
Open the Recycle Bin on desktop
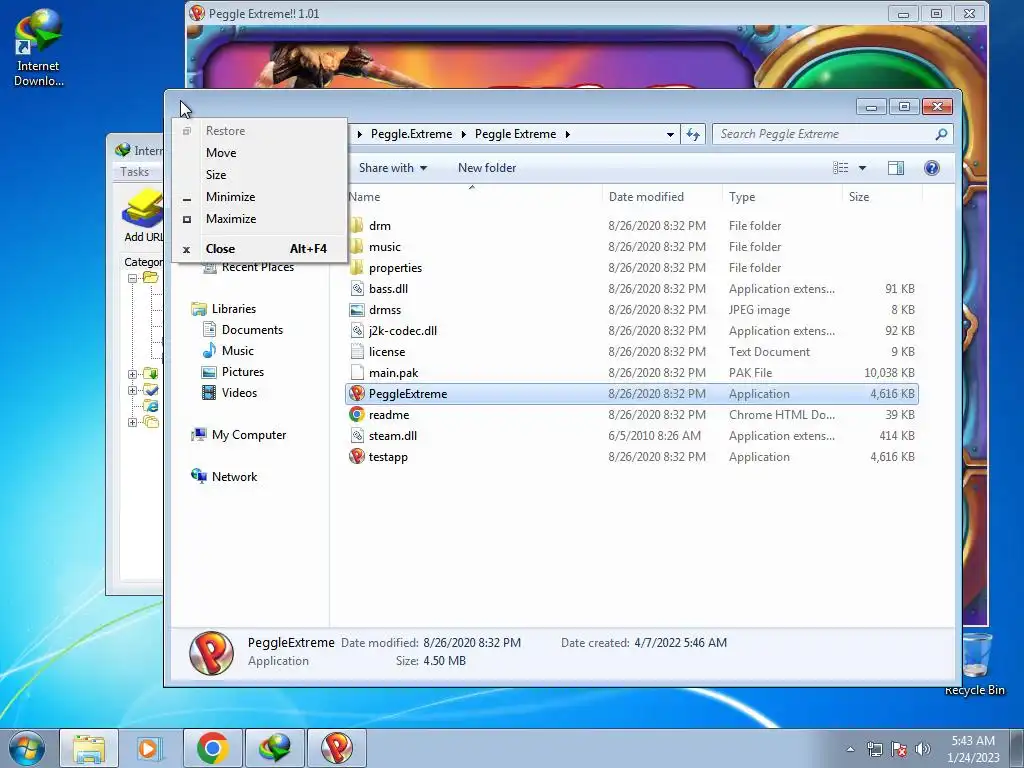(974, 664)
